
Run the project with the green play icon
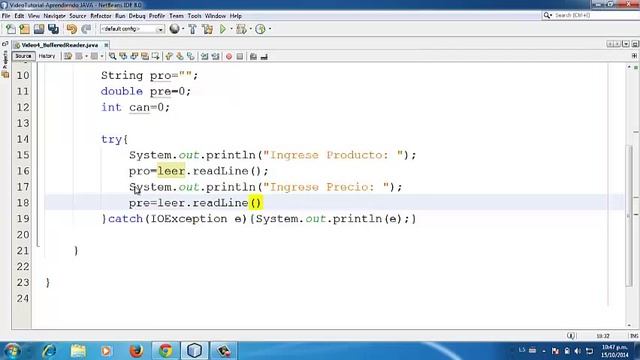coord(223,29)
